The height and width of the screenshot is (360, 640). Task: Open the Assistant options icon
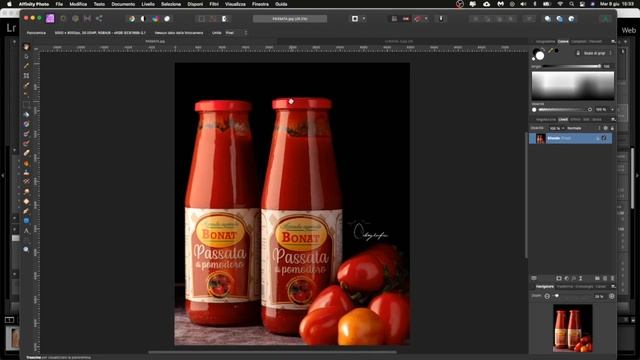pyautogui.click(x=441, y=19)
